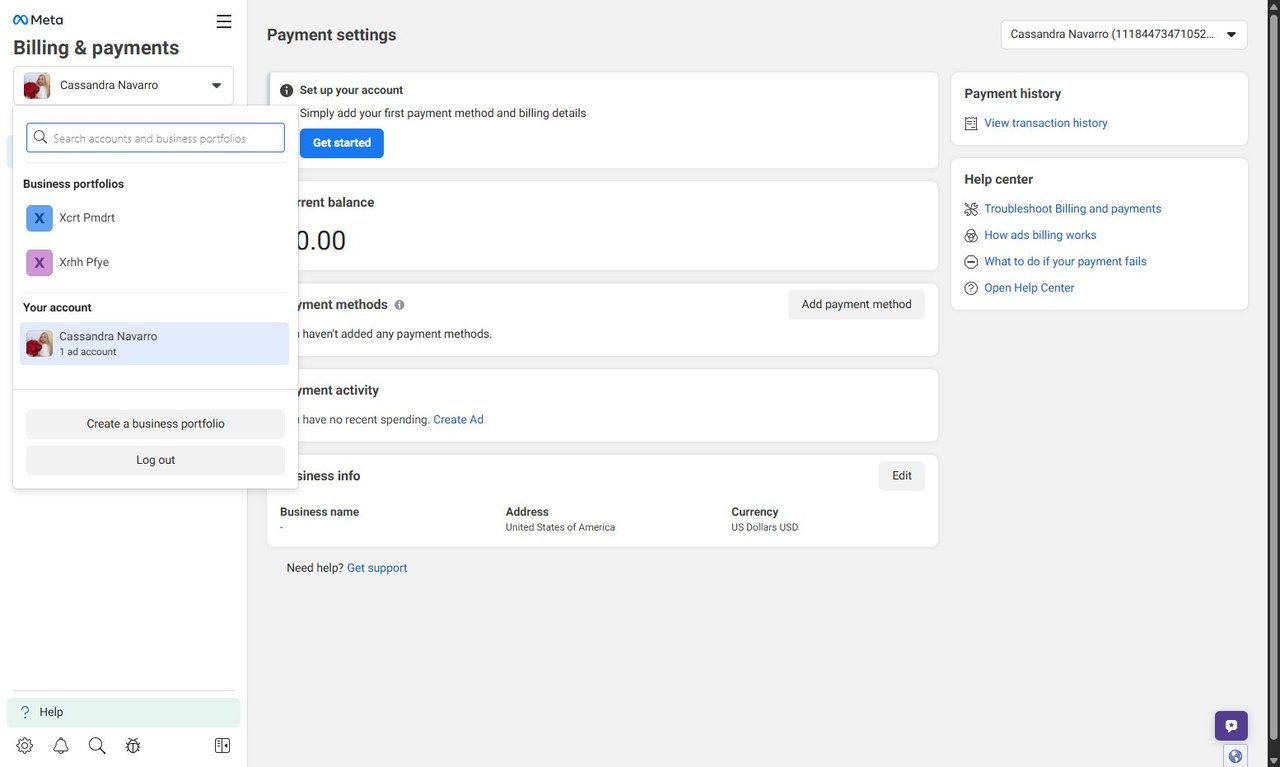This screenshot has width=1280, height=767.
Task: Open View transaction history link
Action: point(1046,123)
